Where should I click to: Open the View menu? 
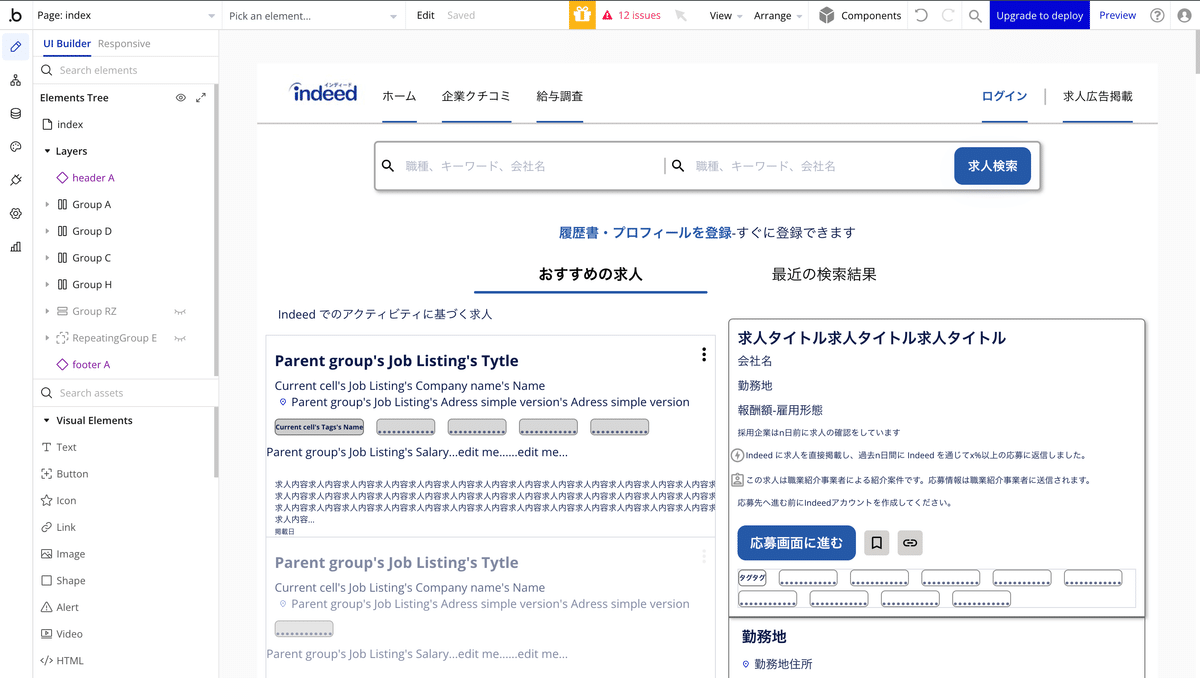[x=726, y=16]
